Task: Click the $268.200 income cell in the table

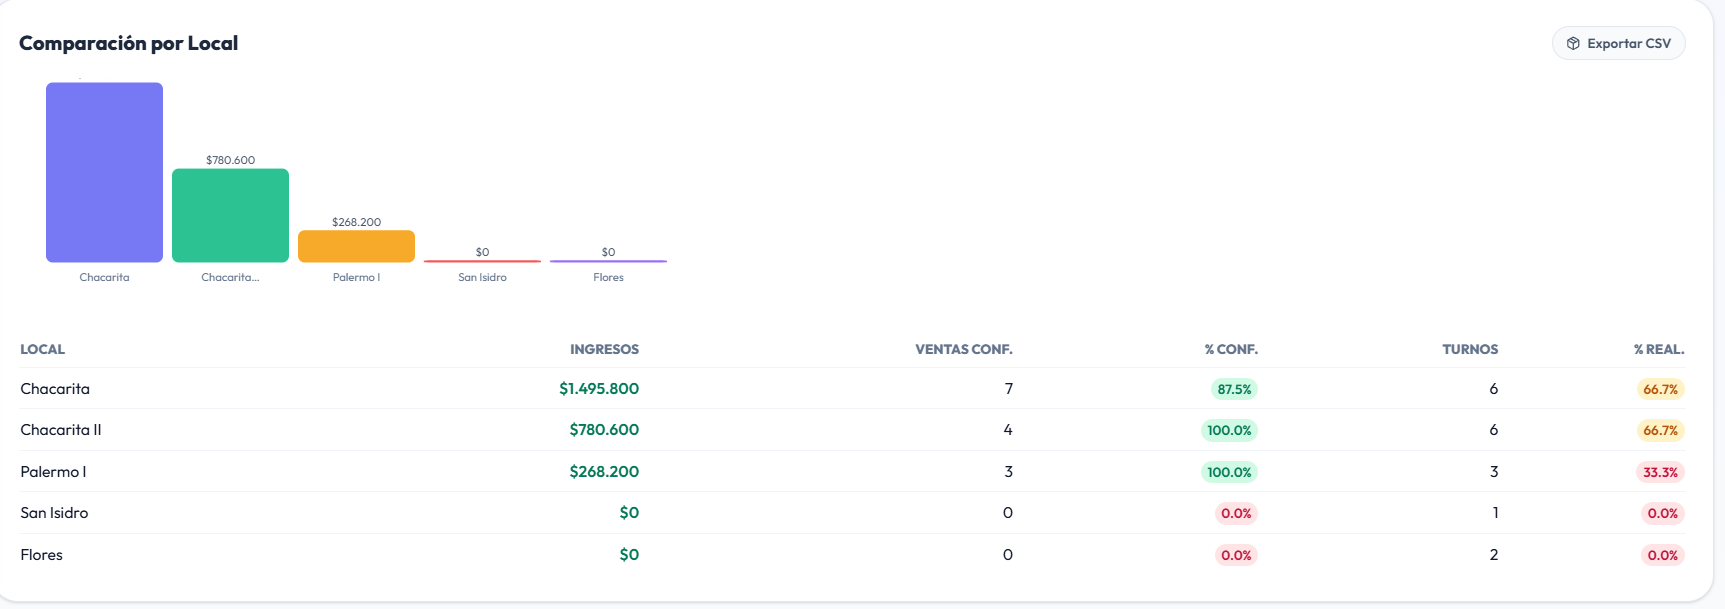Action: 604,471
